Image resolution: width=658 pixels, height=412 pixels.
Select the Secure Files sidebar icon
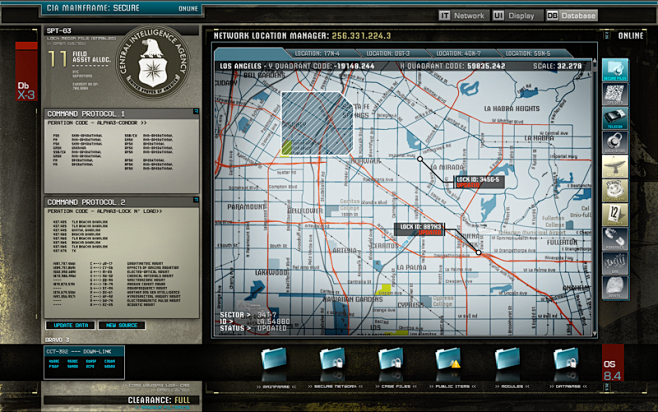click(615, 68)
